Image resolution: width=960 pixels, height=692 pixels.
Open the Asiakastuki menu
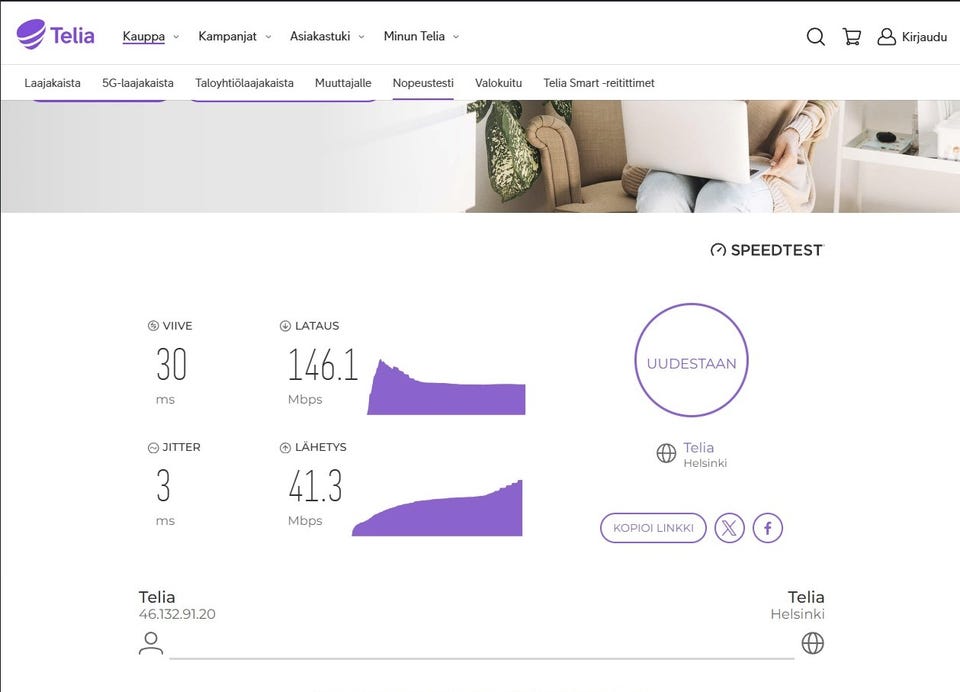[320, 37]
